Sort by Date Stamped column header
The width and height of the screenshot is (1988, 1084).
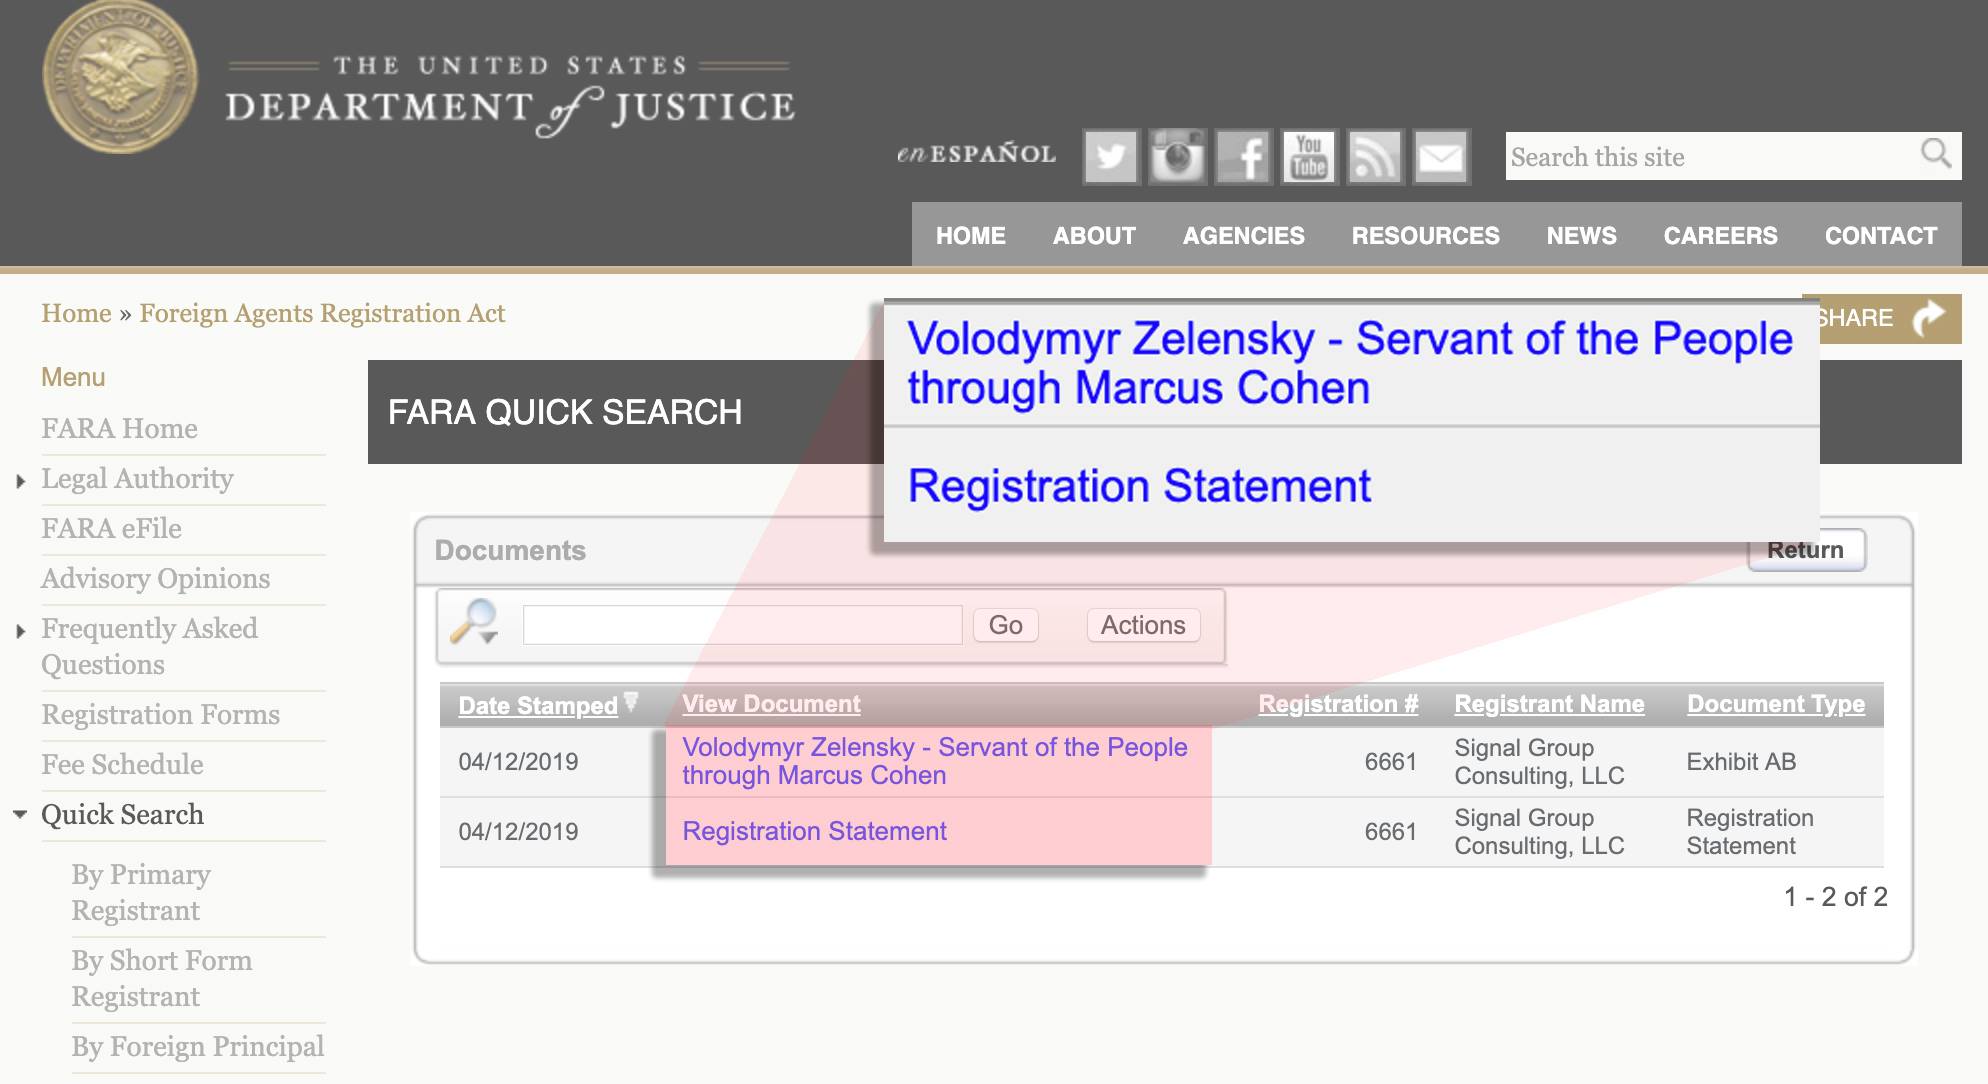pos(538,705)
